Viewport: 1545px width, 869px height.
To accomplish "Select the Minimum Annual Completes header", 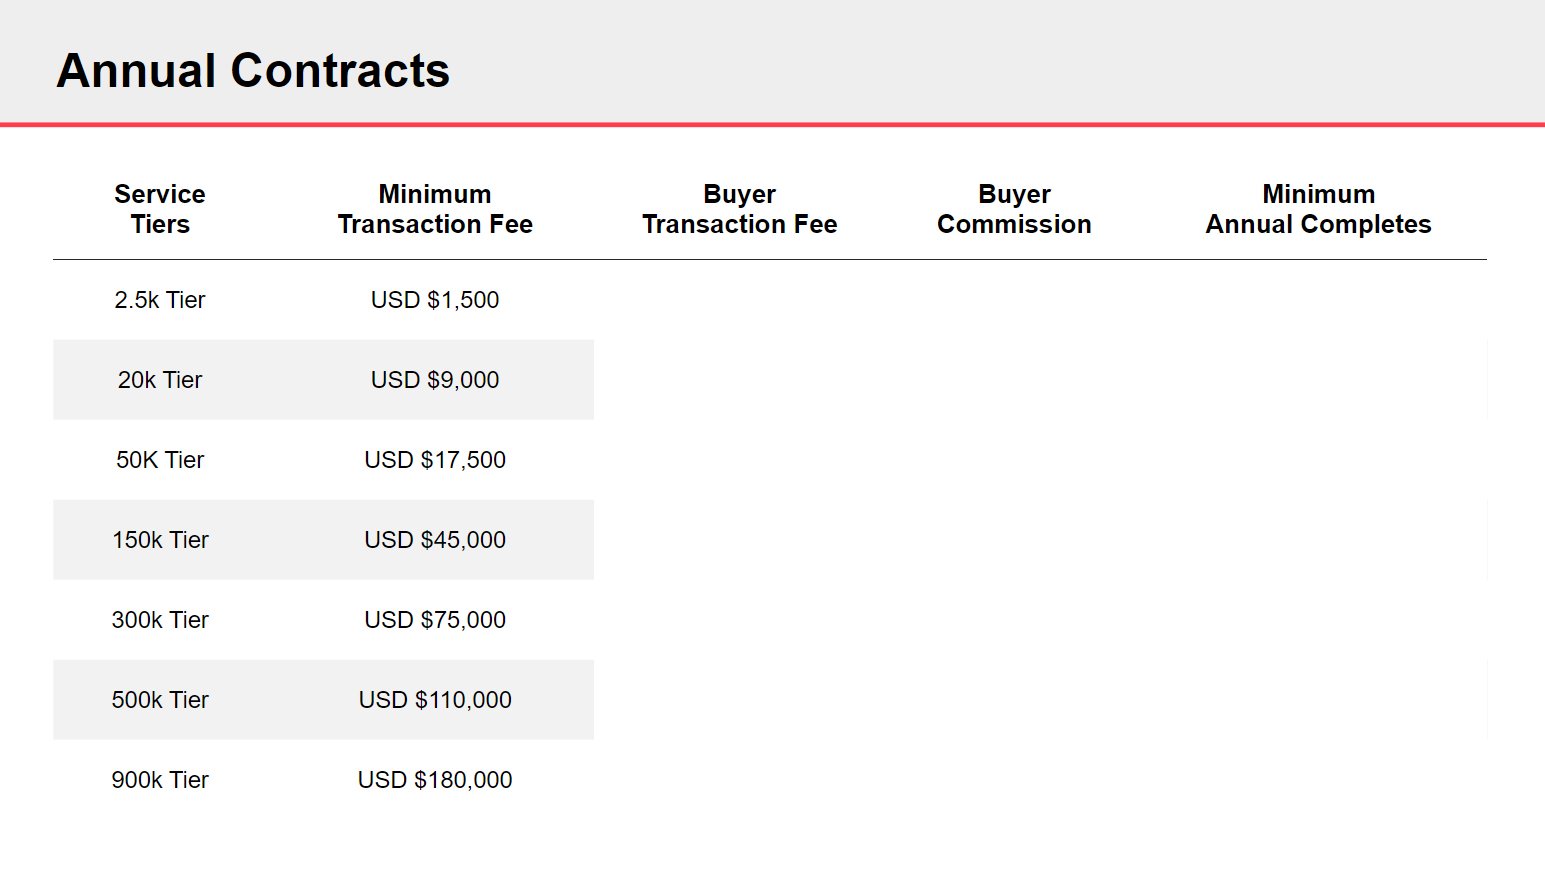I will [x=1318, y=209].
